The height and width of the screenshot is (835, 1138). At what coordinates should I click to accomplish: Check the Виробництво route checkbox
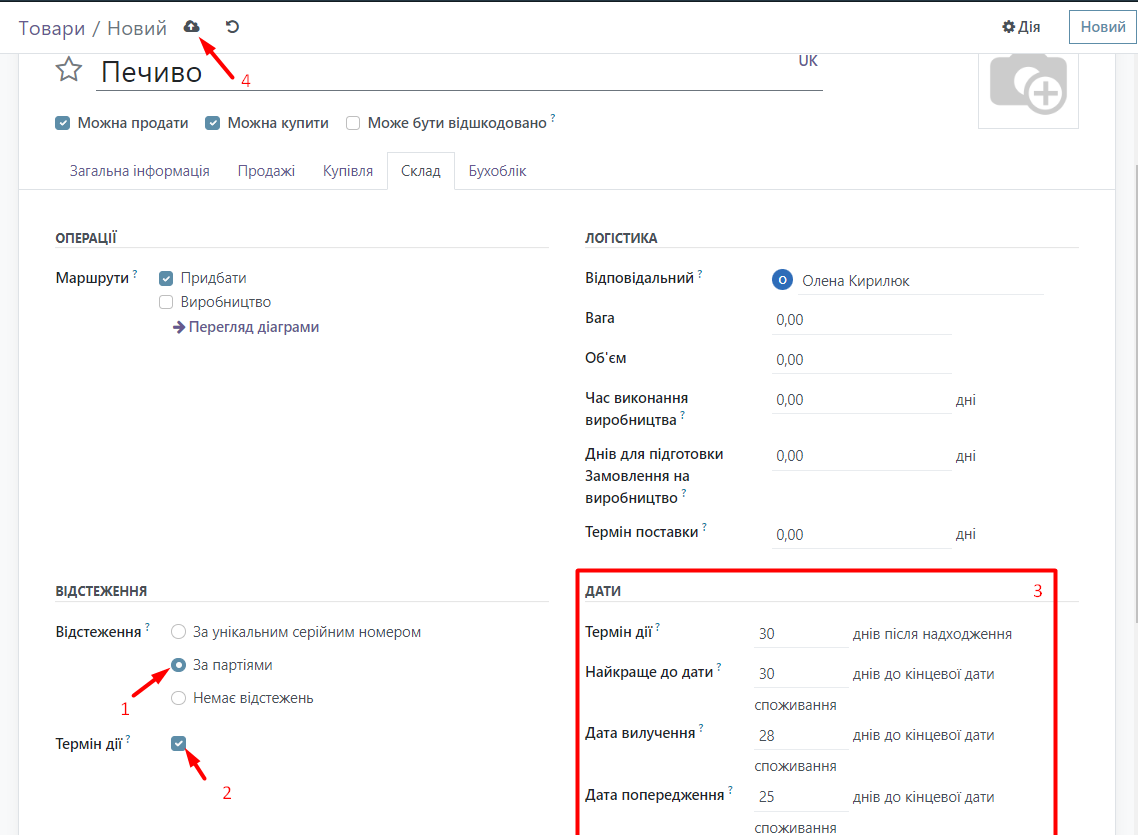(x=166, y=302)
